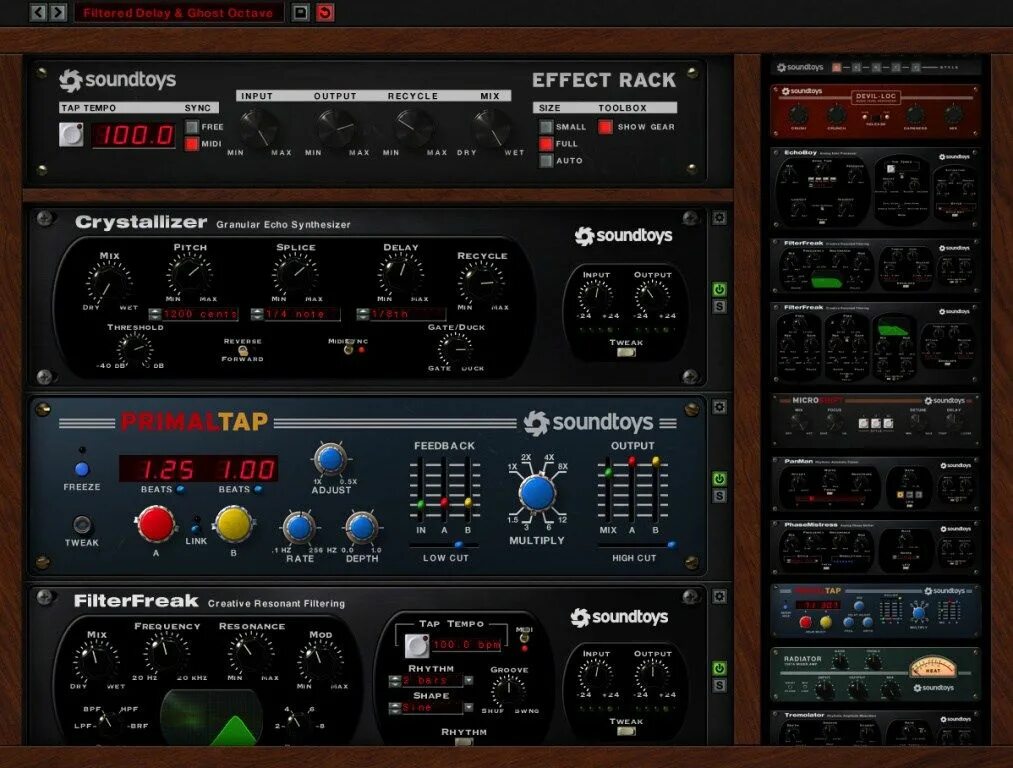Click the blue PrimalTap Freeze button
This screenshot has height=768, width=1013.
pos(82,469)
